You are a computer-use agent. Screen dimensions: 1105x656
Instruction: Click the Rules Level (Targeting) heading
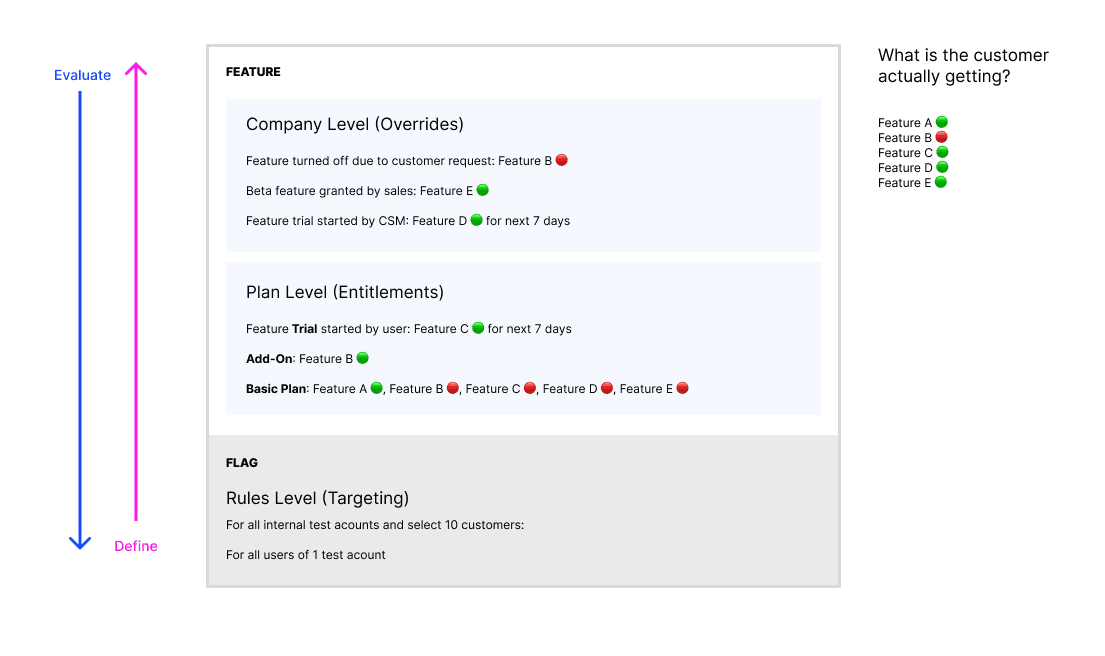[x=317, y=498]
